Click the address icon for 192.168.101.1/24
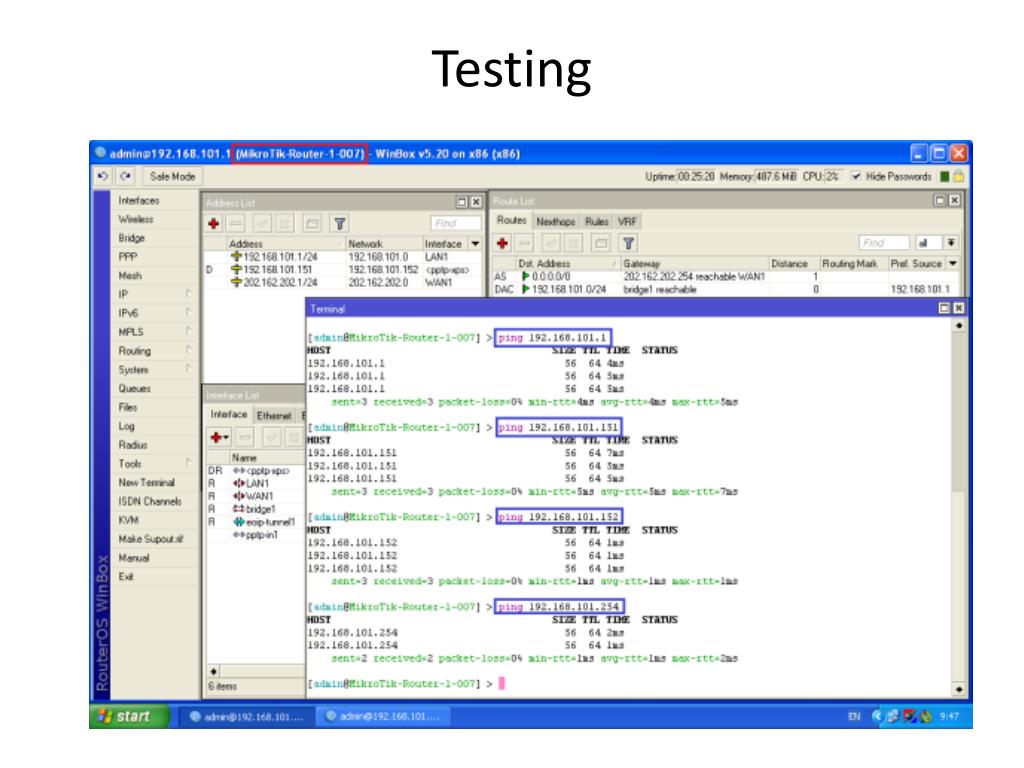This screenshot has height=768, width=1024. 236,257
